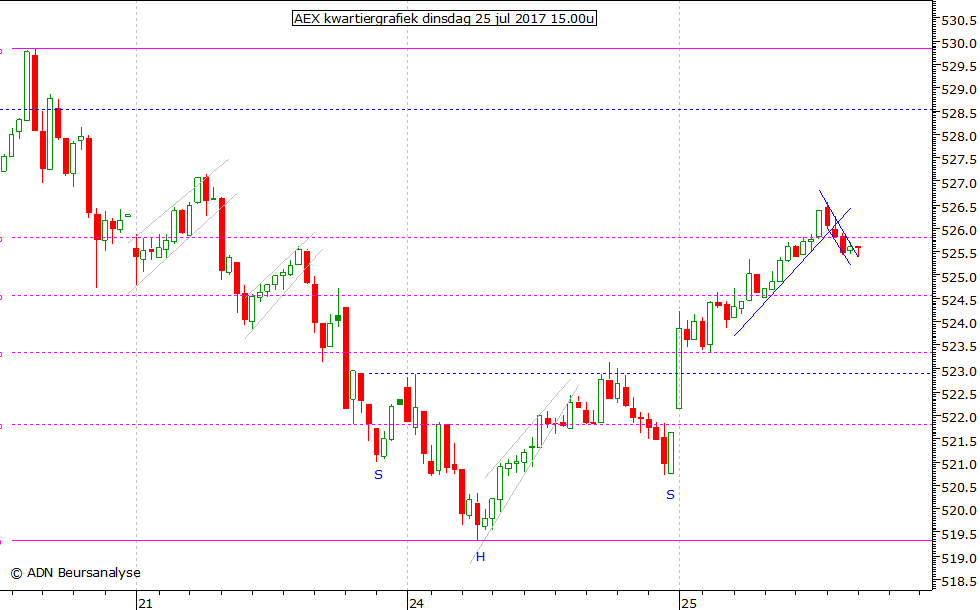This screenshot has width=980, height=610.
Task: Click the '© ADN Beursanalyse' copyright text
Action: click(x=76, y=572)
